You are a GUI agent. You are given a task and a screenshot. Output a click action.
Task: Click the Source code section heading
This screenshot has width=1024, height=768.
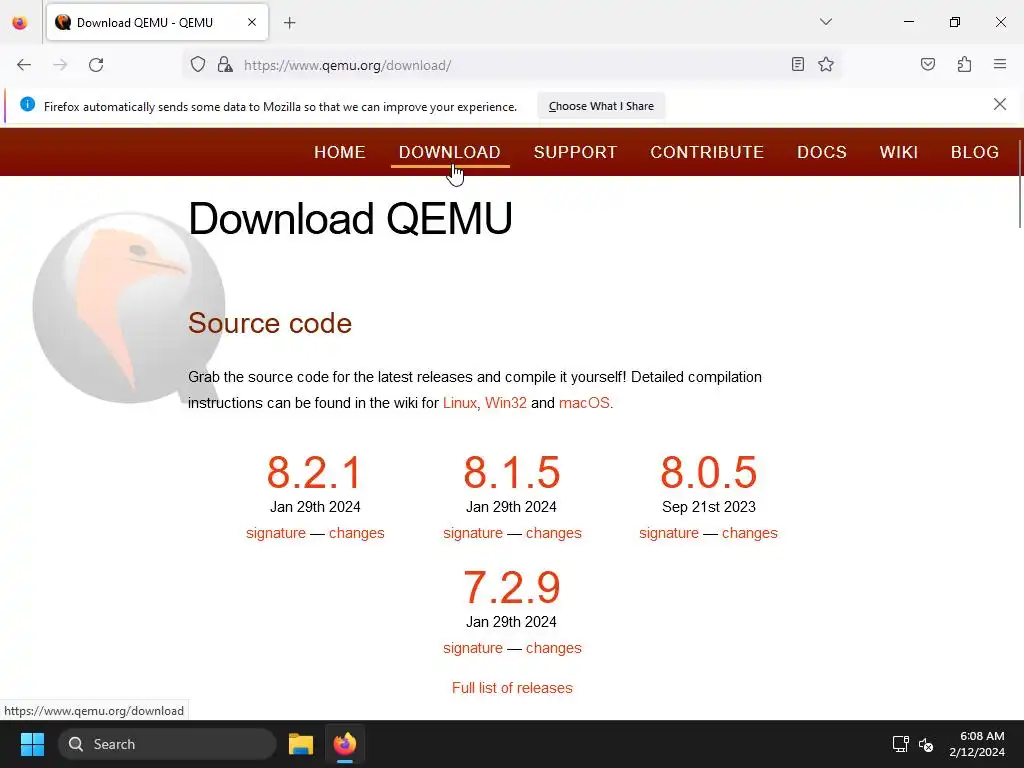pyautogui.click(x=270, y=323)
